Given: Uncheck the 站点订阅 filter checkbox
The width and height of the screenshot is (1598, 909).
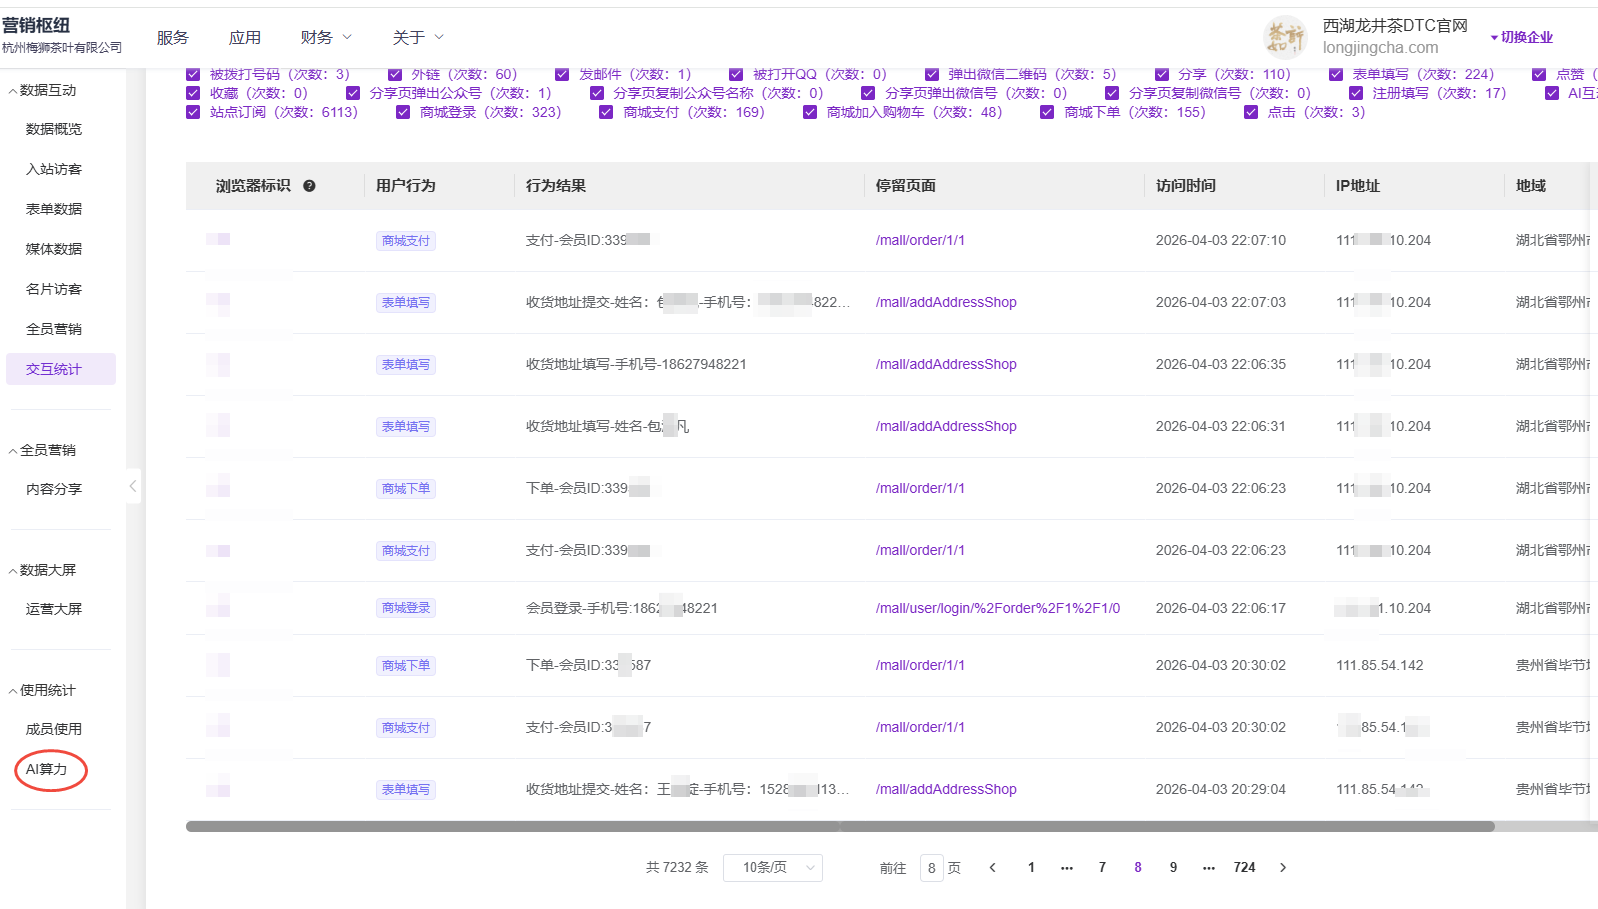Looking at the screenshot, I should [x=193, y=113].
